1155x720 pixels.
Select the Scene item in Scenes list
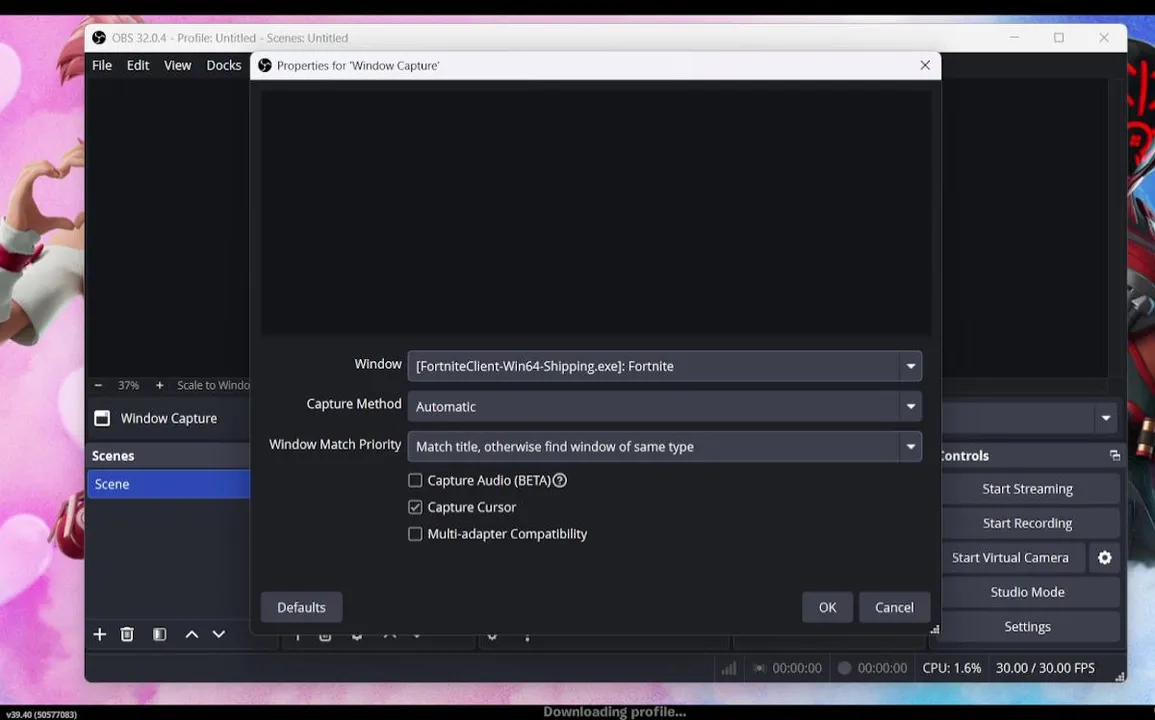coord(169,484)
